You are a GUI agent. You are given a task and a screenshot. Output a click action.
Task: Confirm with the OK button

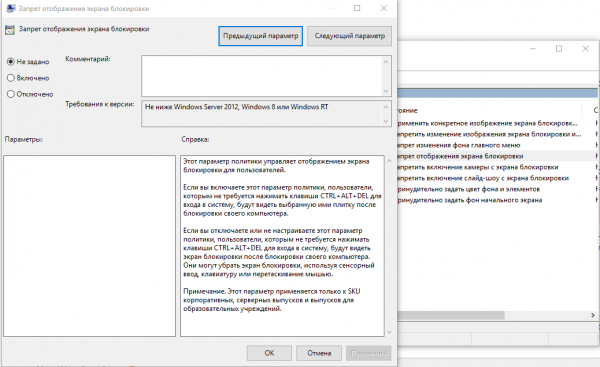269,353
